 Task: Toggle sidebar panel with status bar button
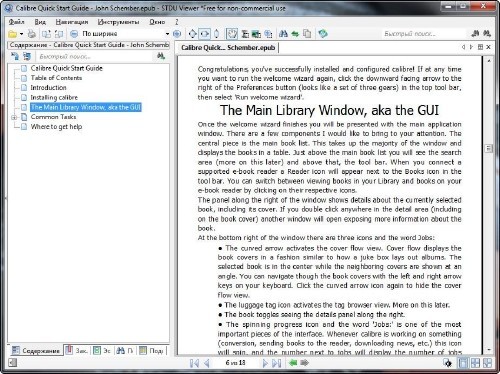[12, 363]
